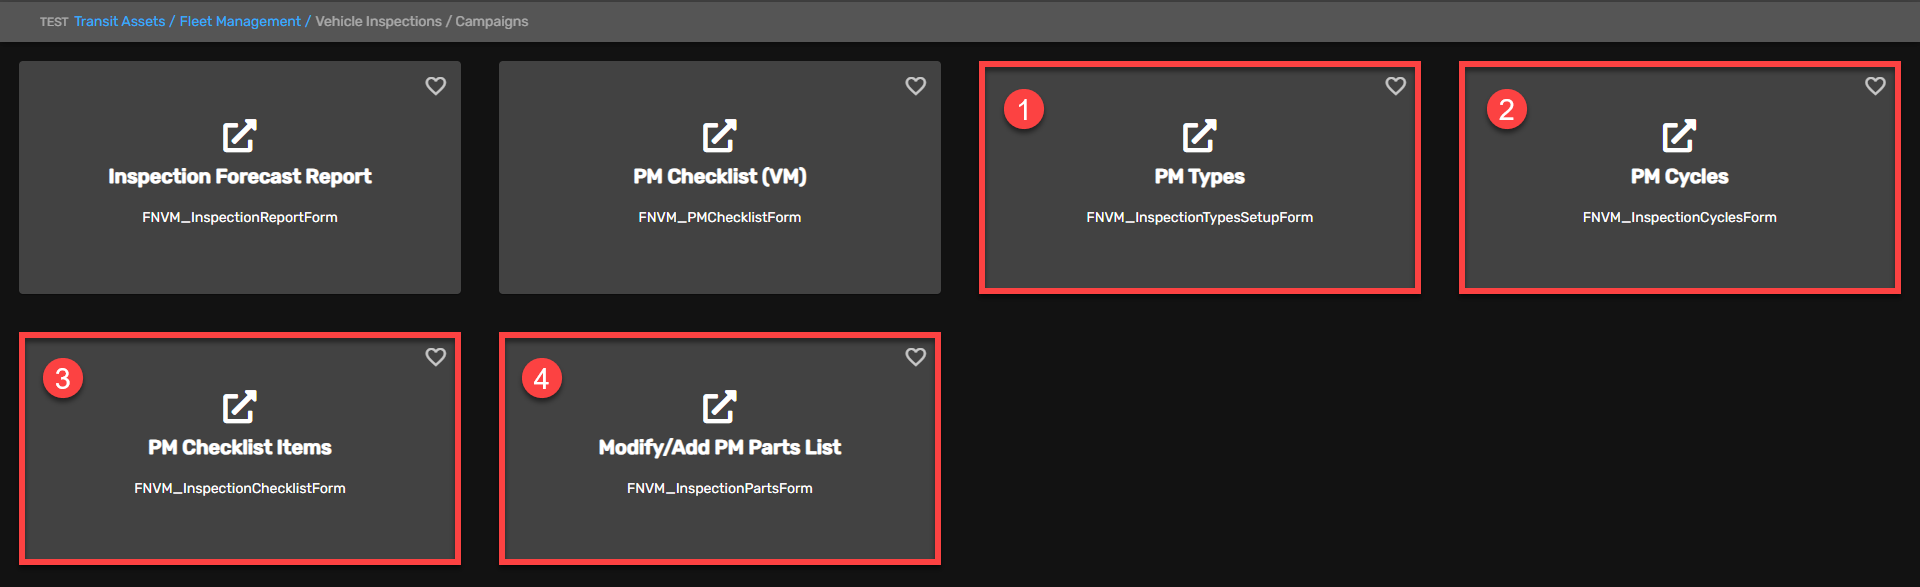The width and height of the screenshot is (1920, 587).
Task: Favorite the PM Checklist (VM) tile
Action: point(916,86)
